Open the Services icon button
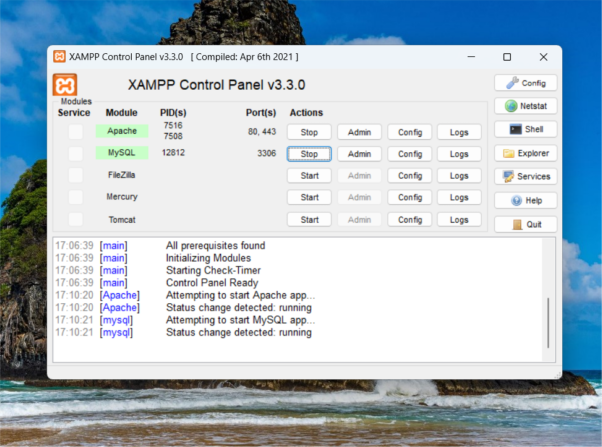The width and height of the screenshot is (602, 447). 526,177
